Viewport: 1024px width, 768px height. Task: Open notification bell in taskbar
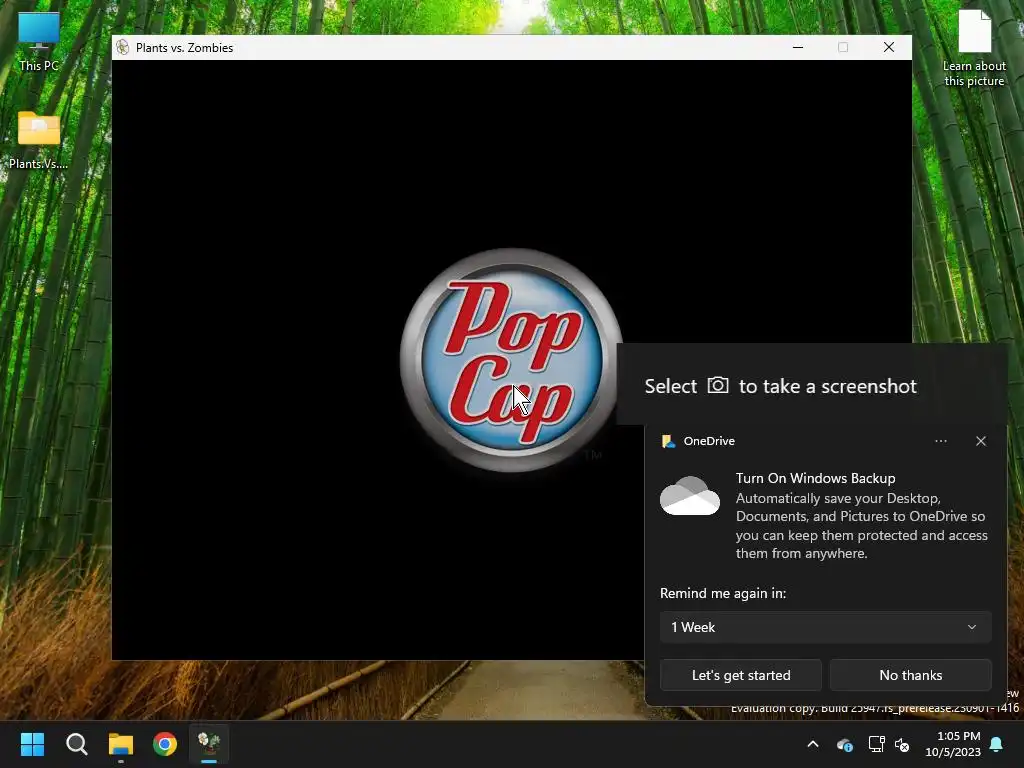pos(997,744)
